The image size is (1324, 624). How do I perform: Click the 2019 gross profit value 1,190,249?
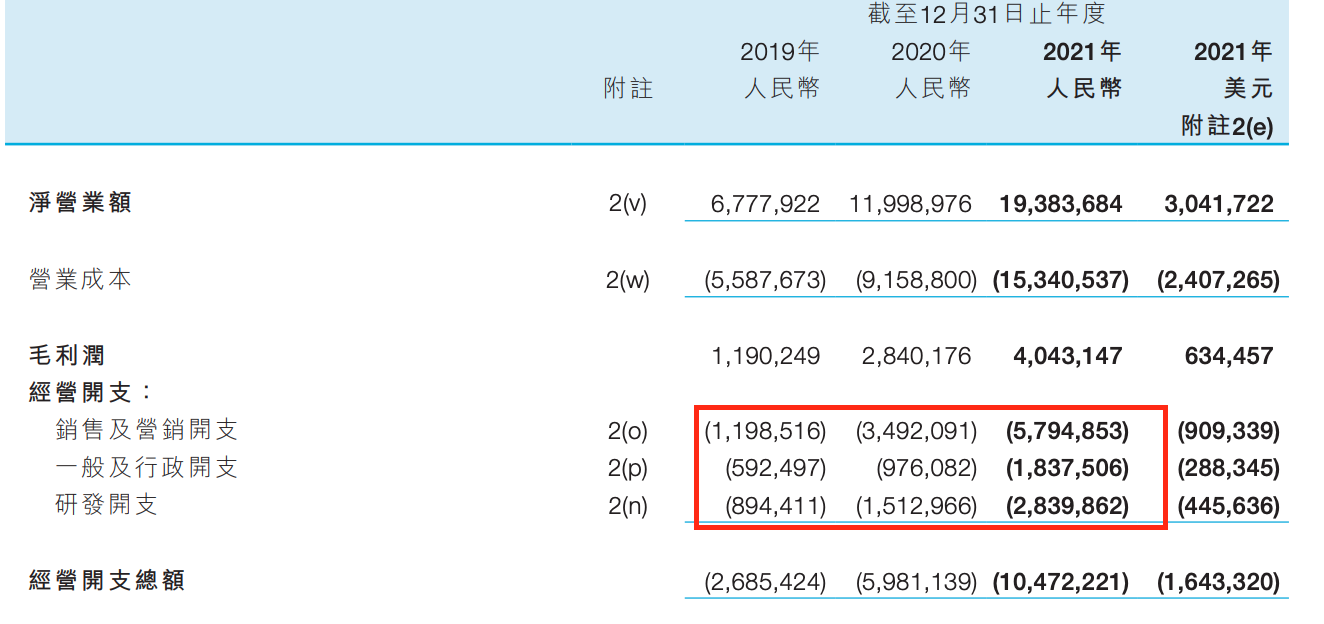pos(768,356)
